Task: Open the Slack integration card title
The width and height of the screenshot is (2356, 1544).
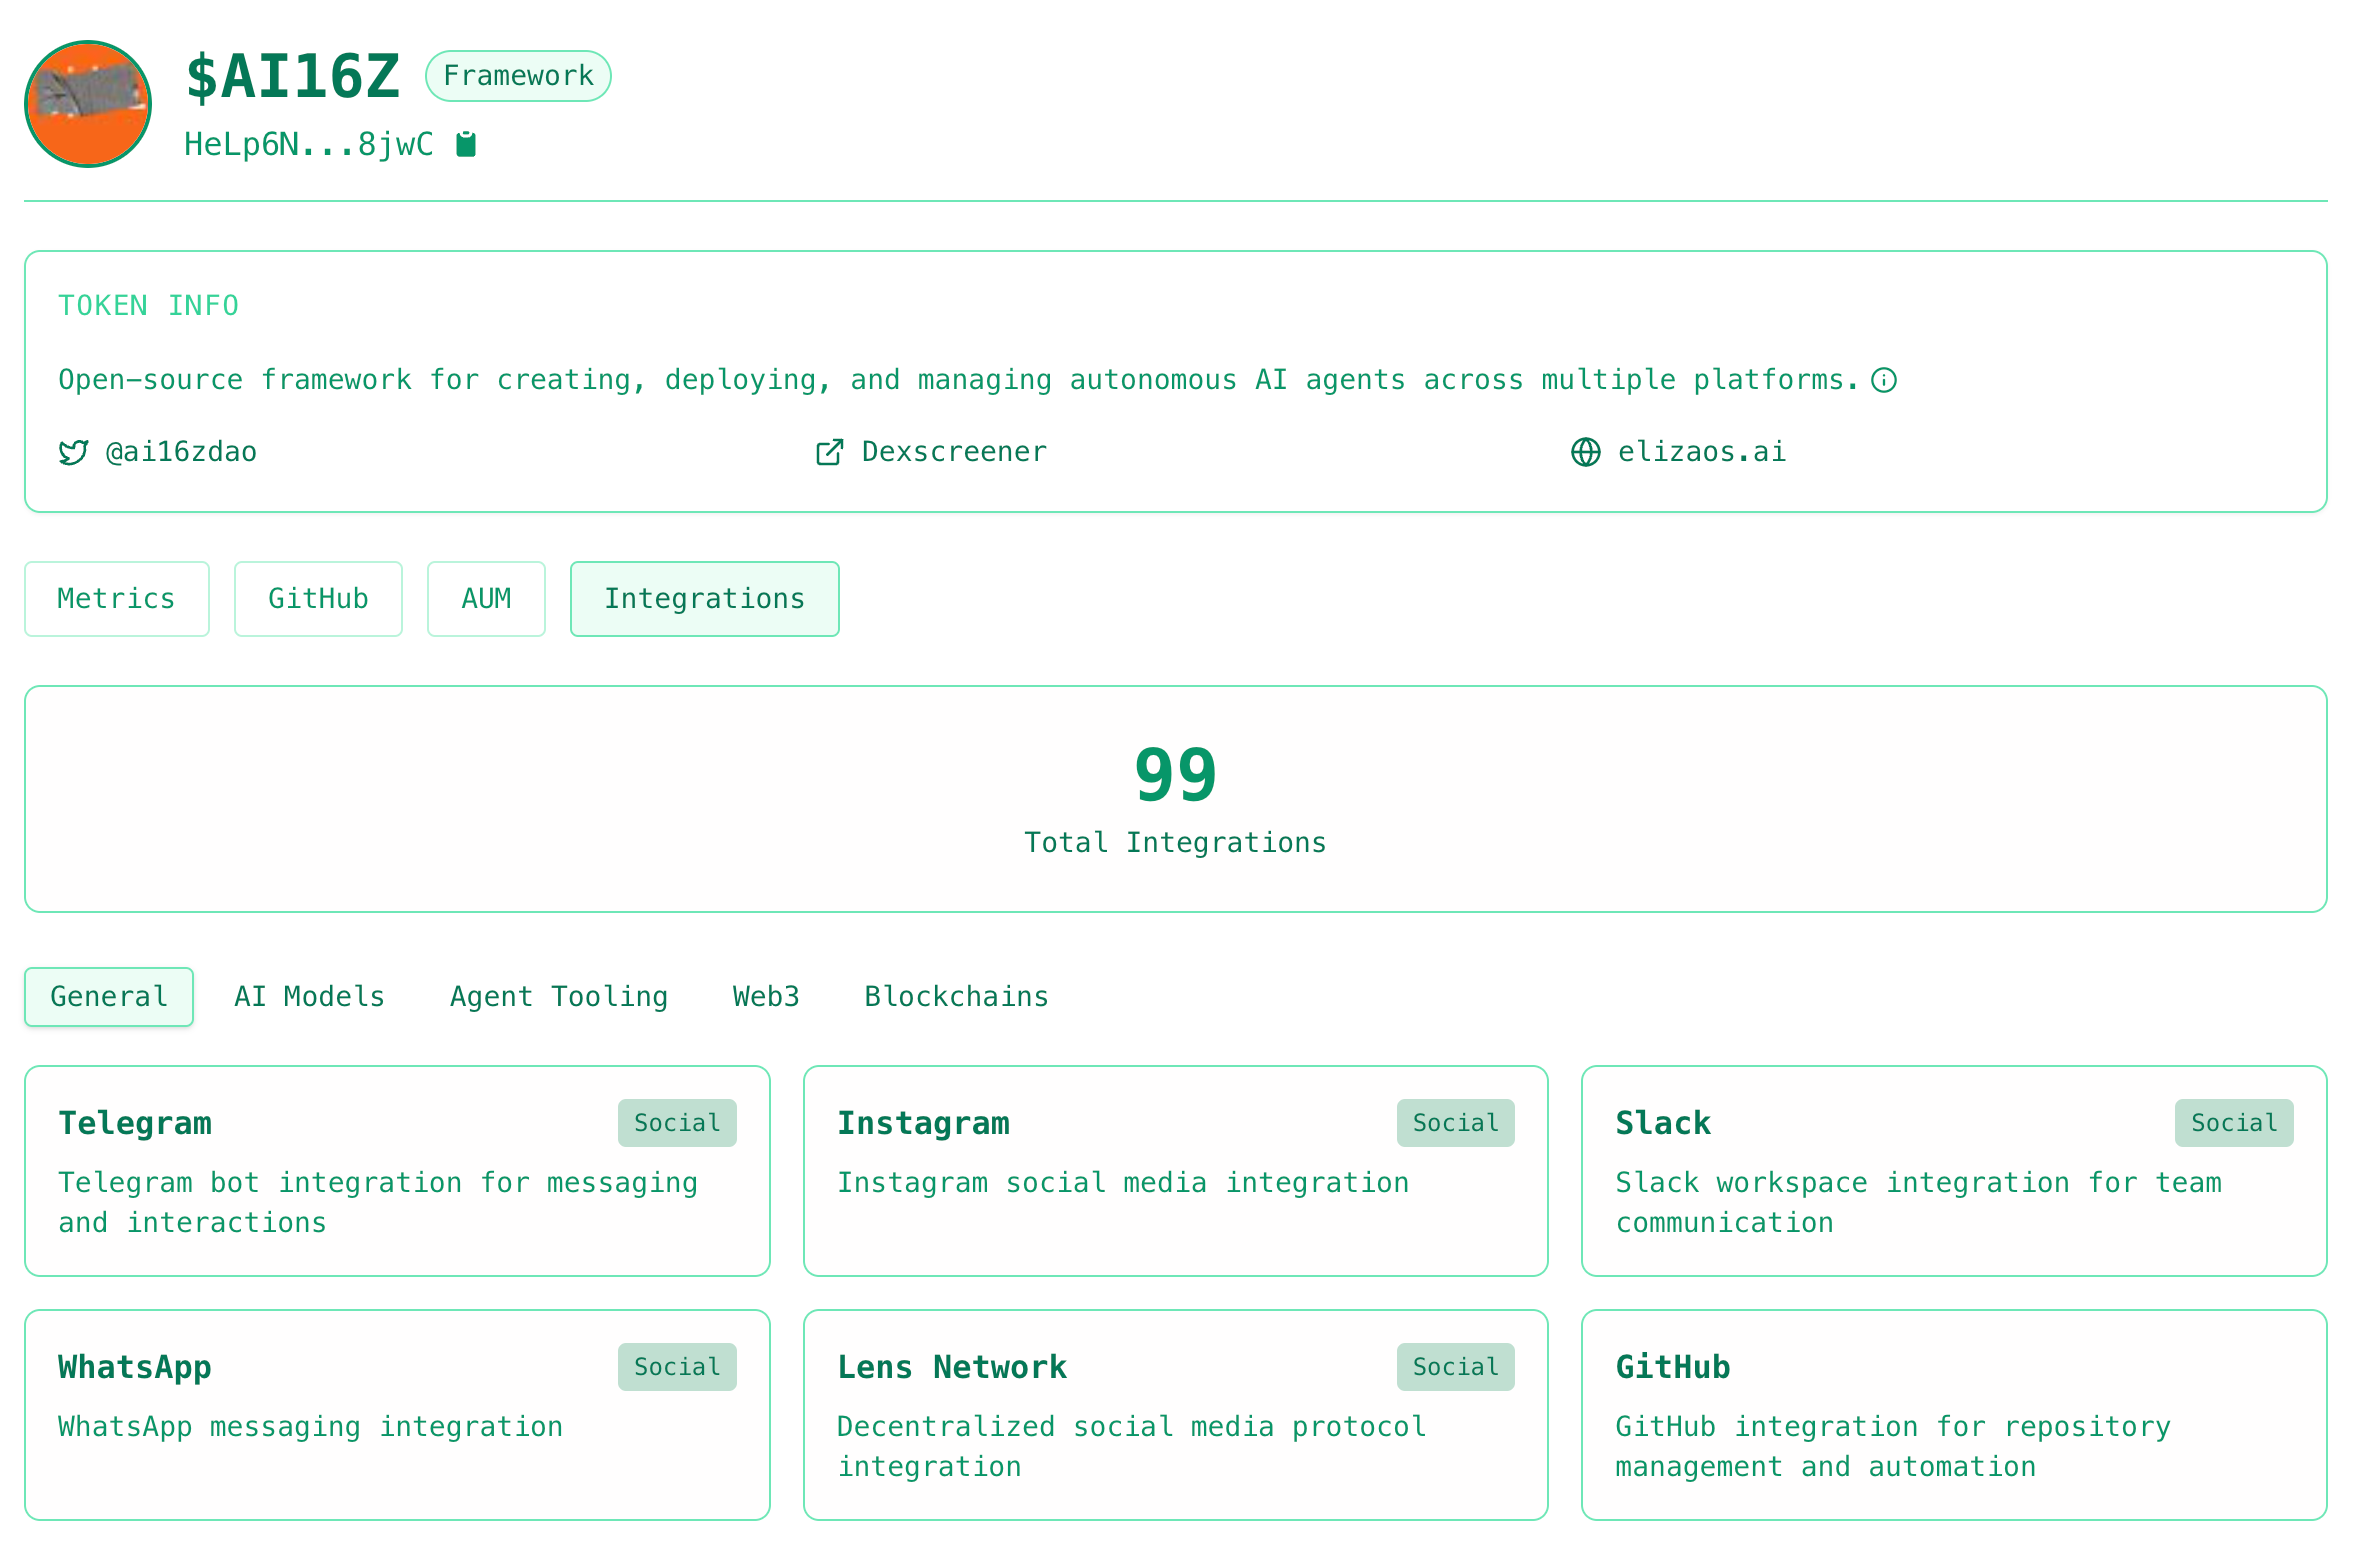Action: tap(1663, 1123)
